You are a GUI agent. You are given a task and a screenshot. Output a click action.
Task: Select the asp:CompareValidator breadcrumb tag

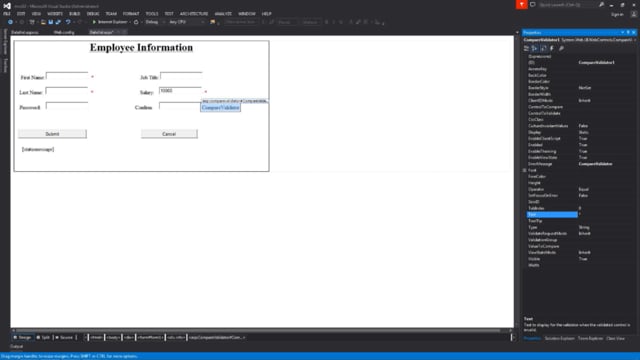pyautogui.click(x=217, y=338)
